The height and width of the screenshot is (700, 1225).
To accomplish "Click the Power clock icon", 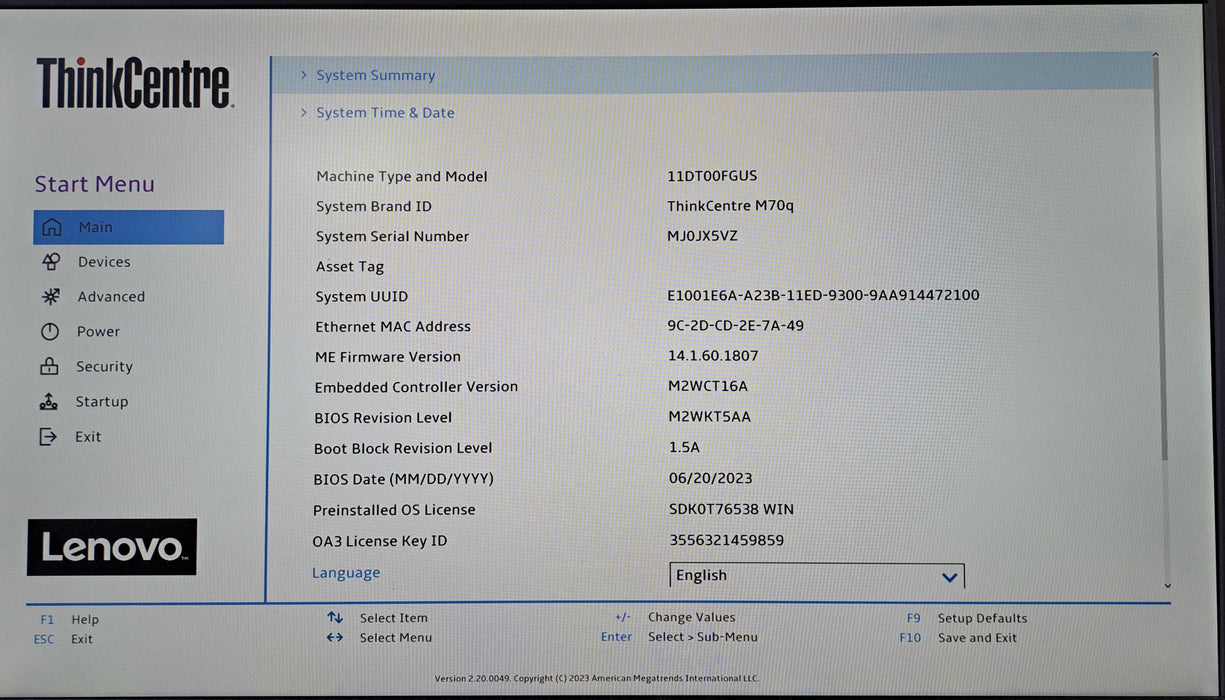I will tap(50, 332).
